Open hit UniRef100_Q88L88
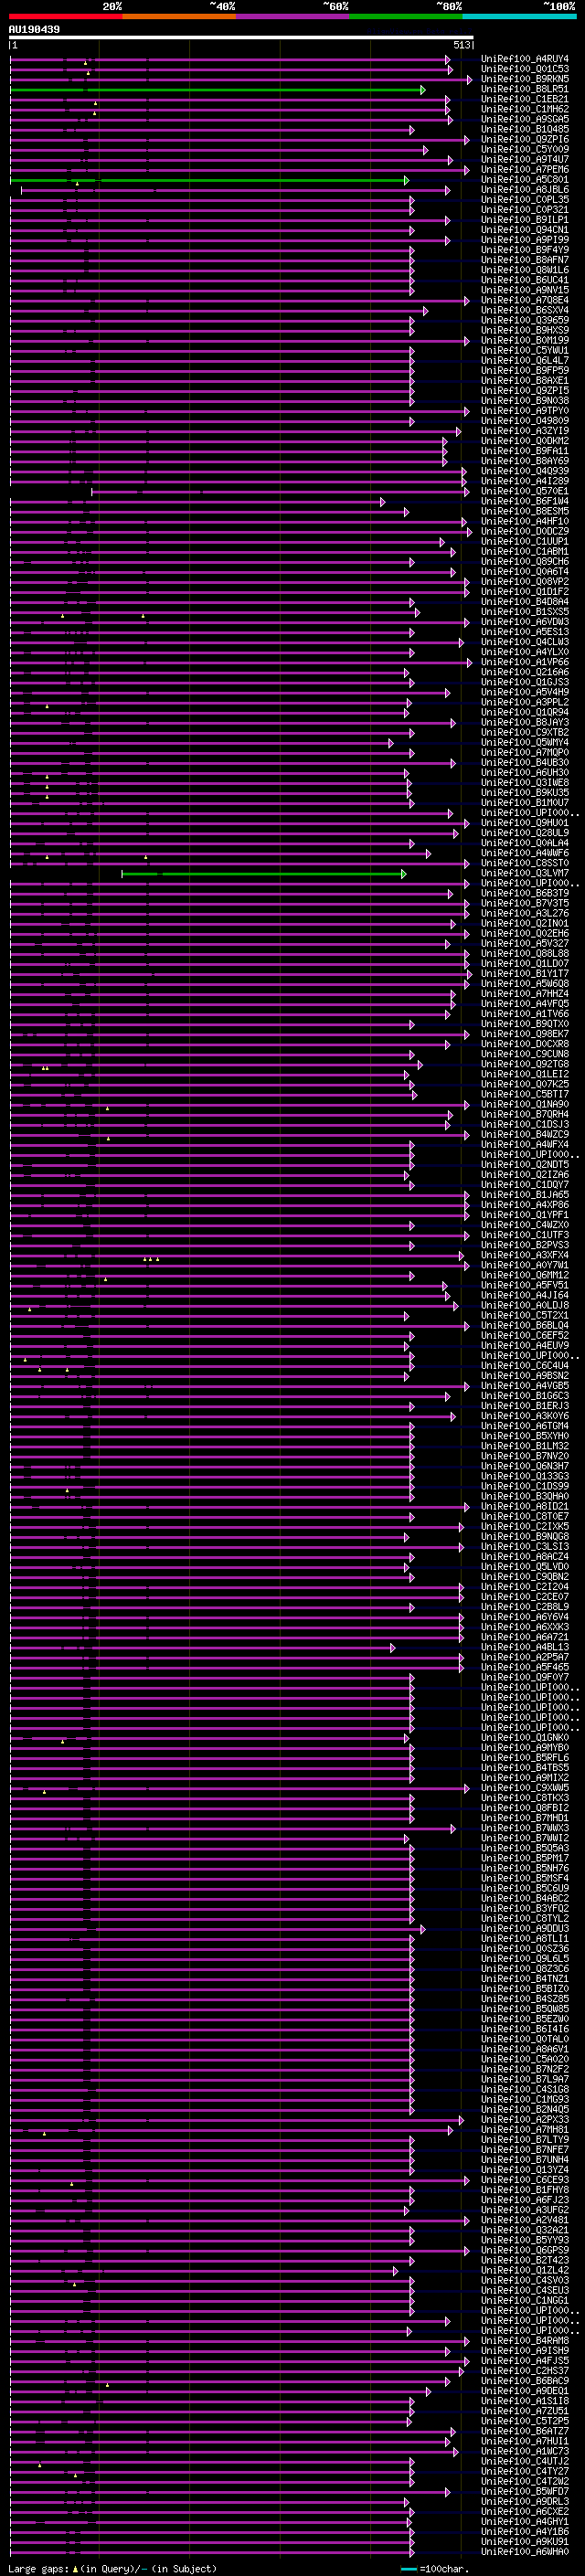The width and height of the screenshot is (585, 2576). tap(525, 954)
